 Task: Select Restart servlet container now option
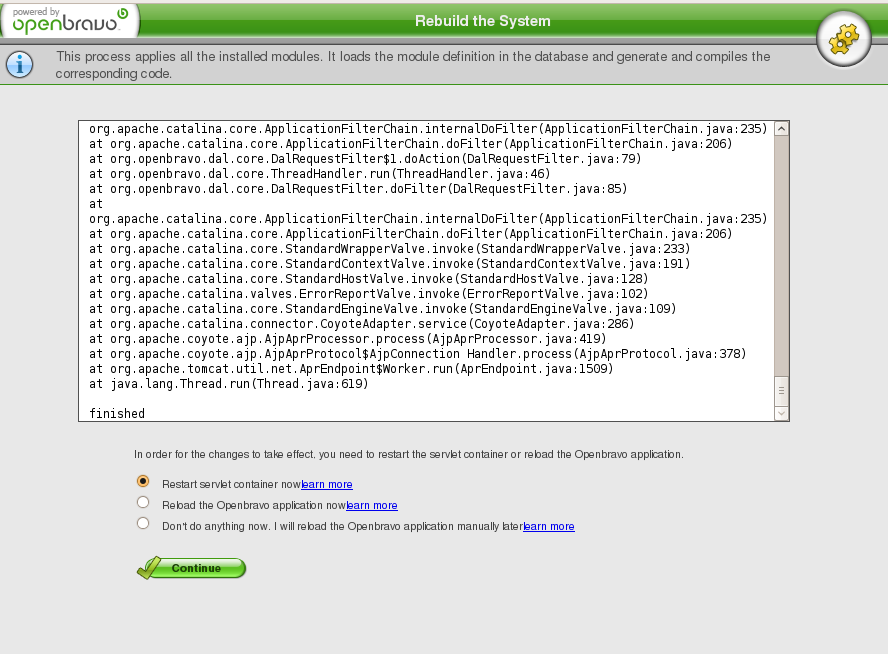point(143,481)
